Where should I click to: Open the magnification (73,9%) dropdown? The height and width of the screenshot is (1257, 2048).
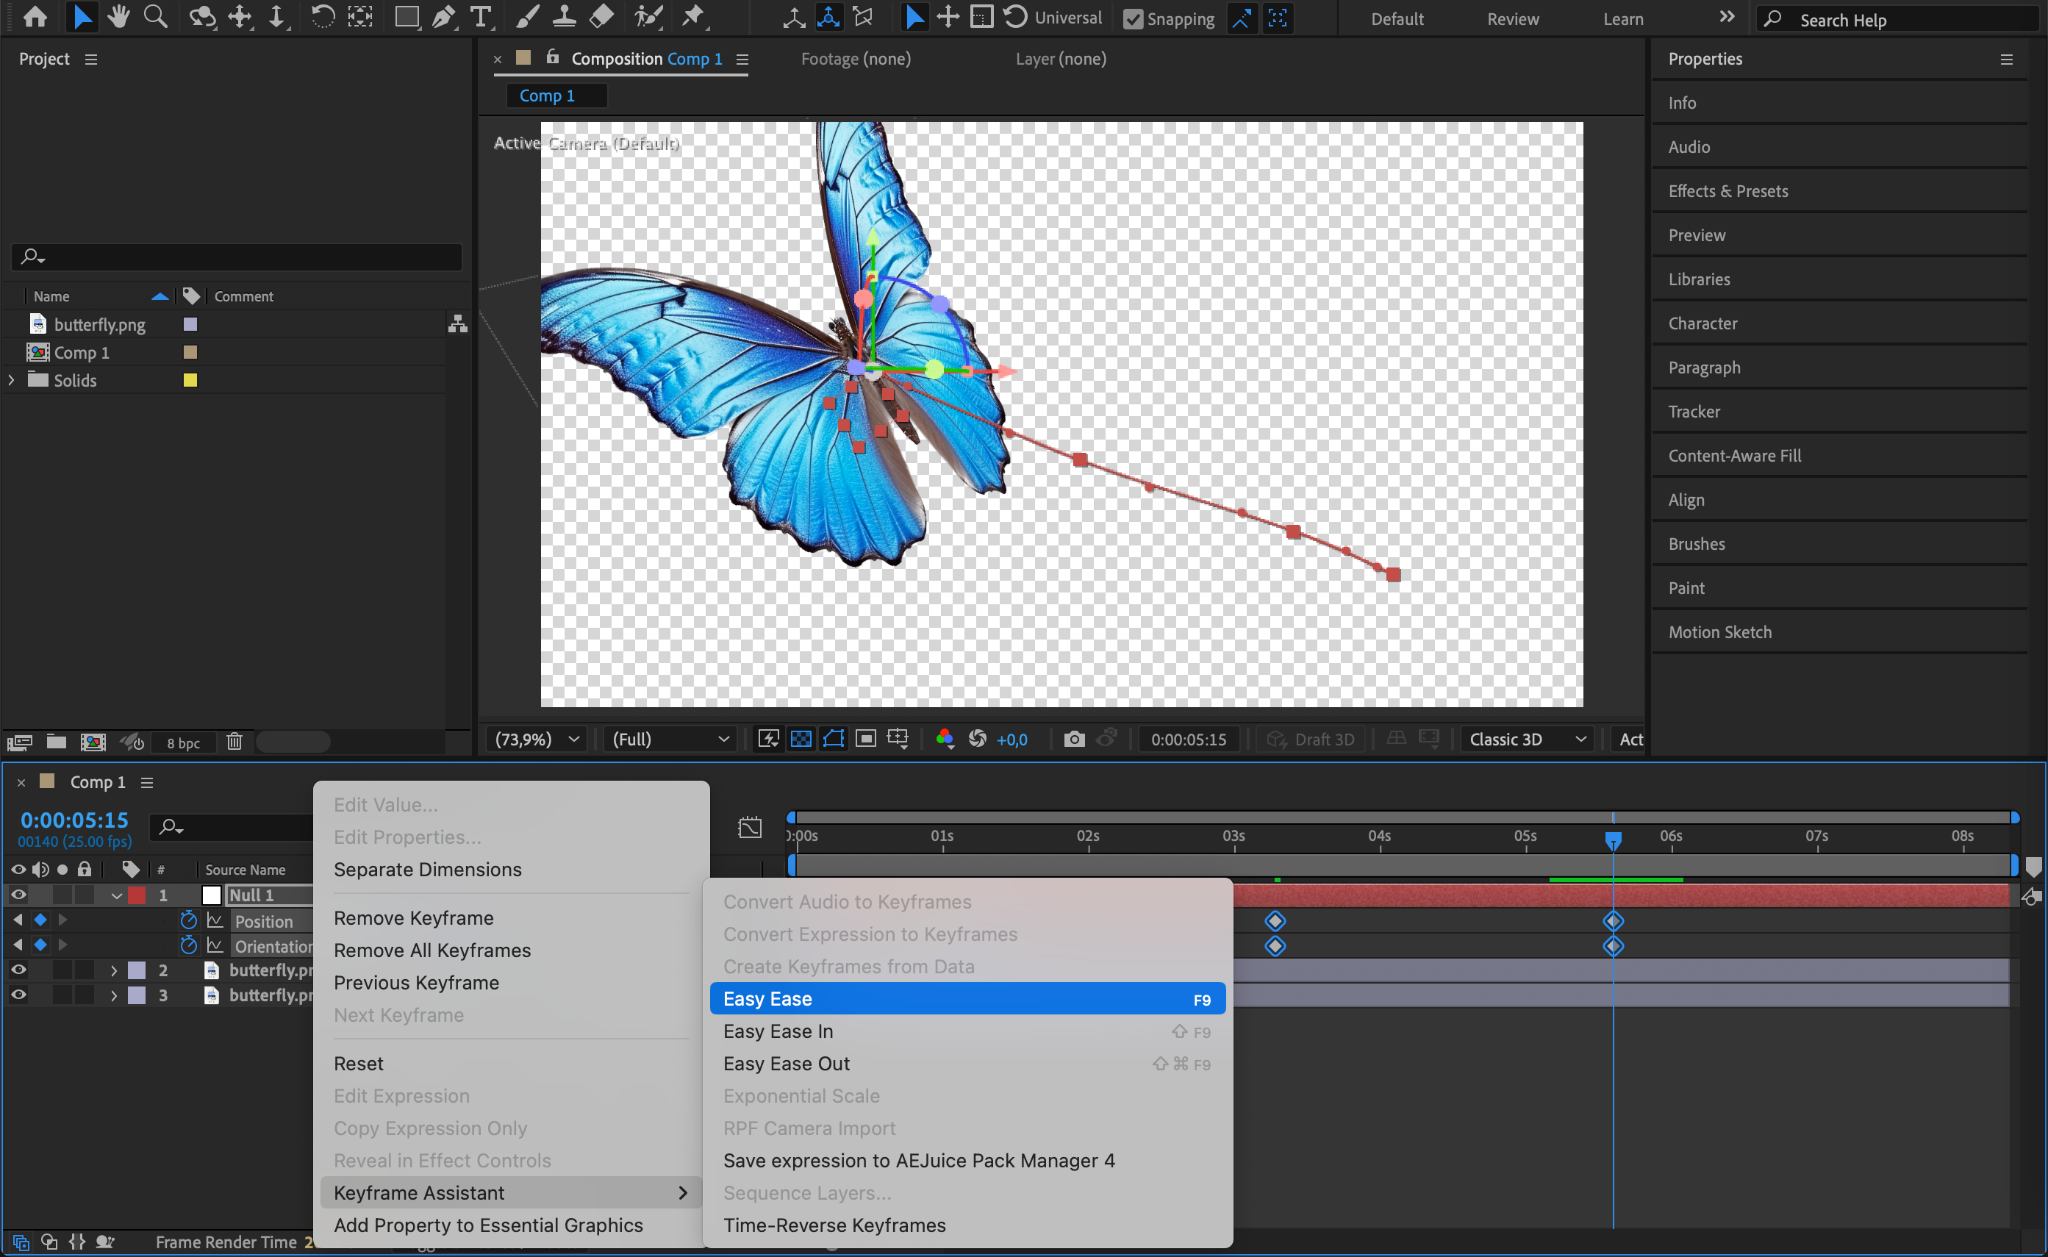click(536, 739)
